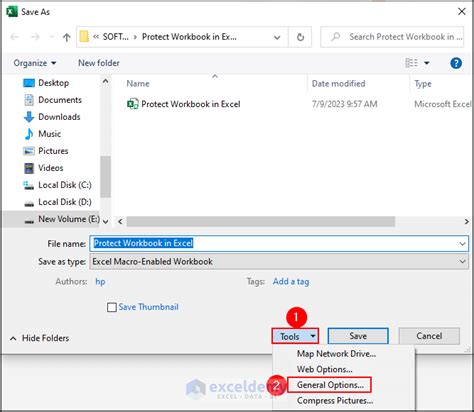Image resolution: width=474 pixels, height=412 pixels.
Task: Click the date 7/9/2023 9:57 AM
Action: (x=344, y=104)
